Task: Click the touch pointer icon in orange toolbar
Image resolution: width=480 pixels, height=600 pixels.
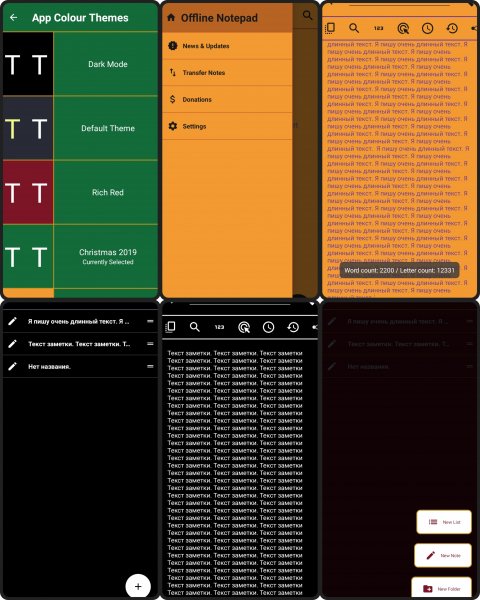Action: pyautogui.click(x=403, y=28)
